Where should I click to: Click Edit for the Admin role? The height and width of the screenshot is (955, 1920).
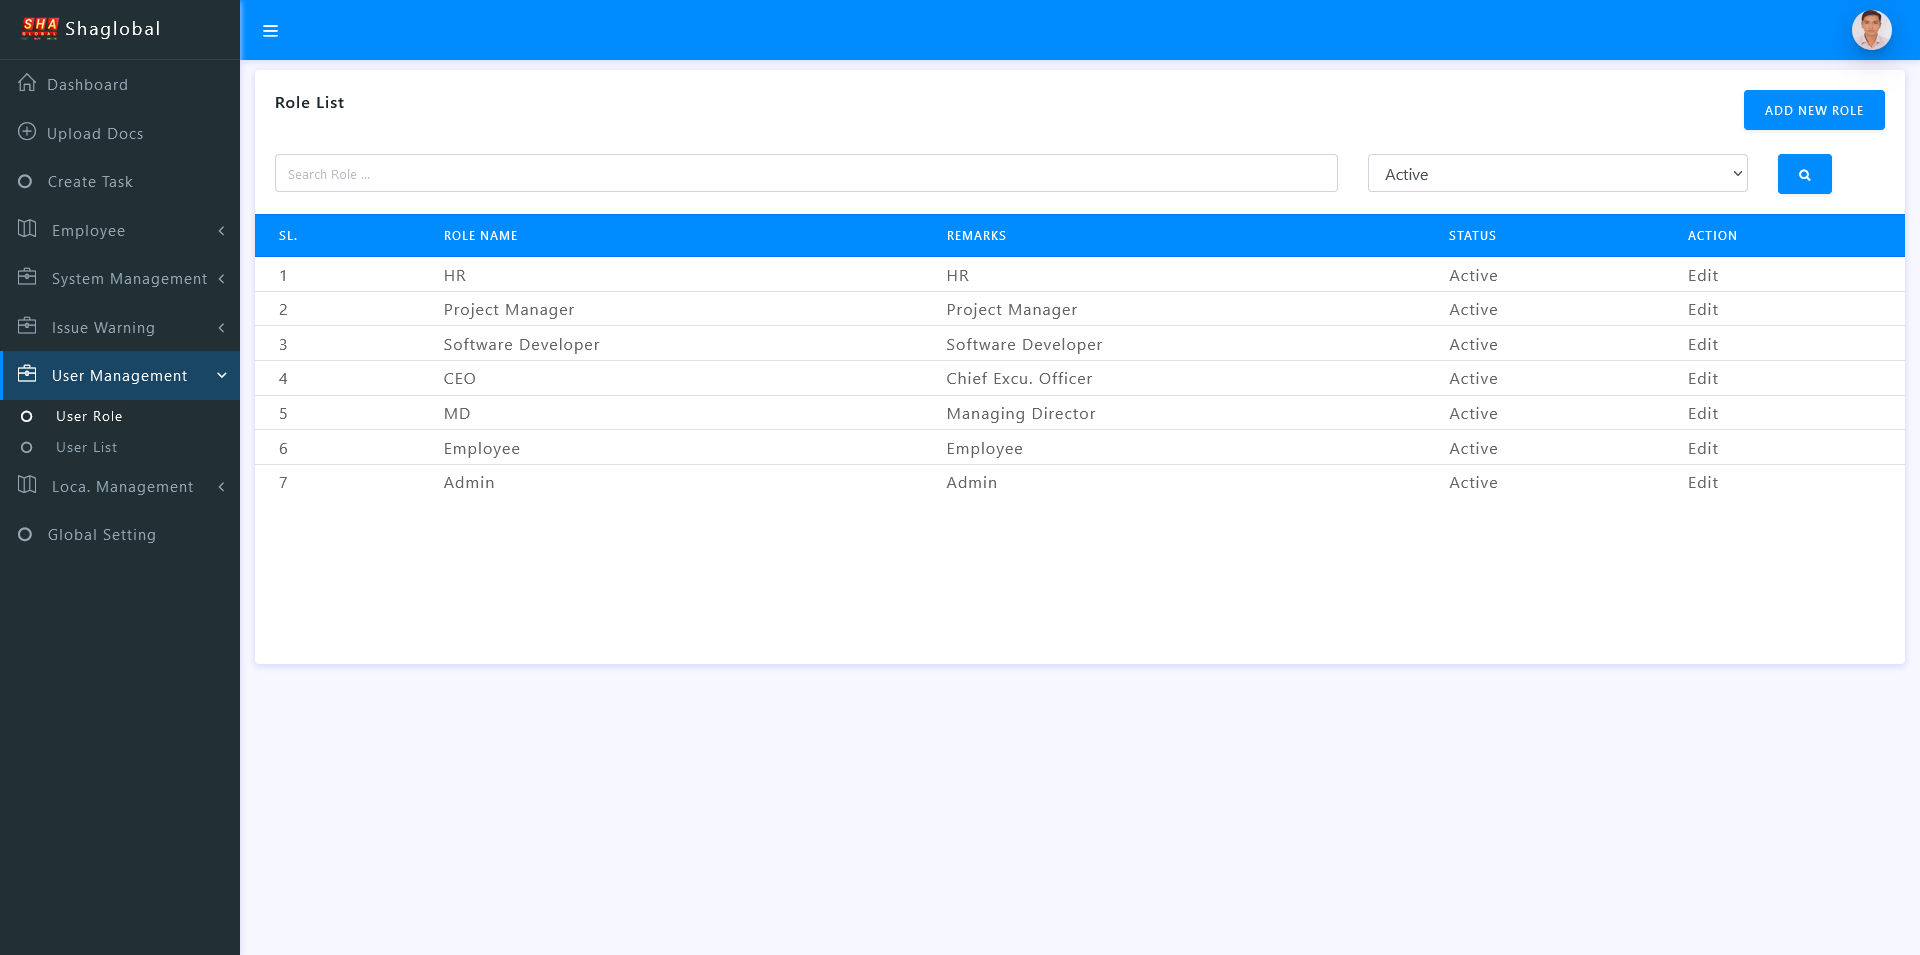click(1702, 483)
